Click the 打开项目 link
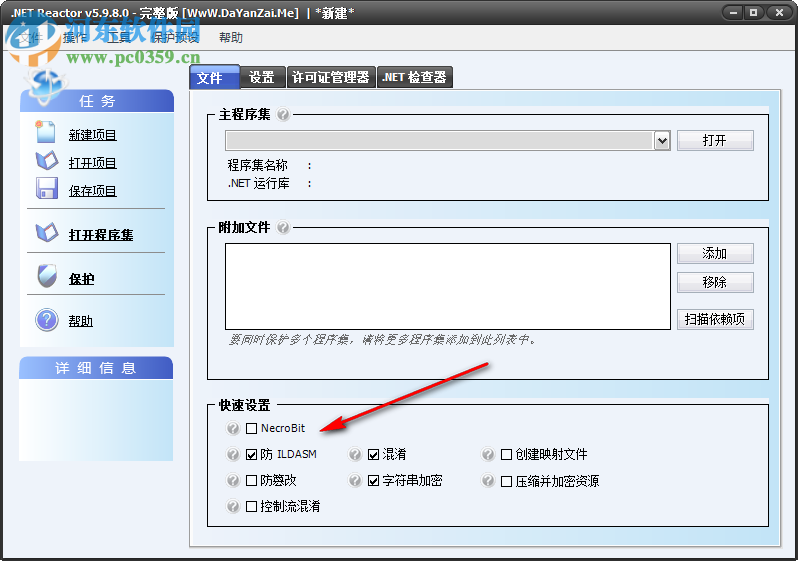798x561 pixels. tap(93, 163)
